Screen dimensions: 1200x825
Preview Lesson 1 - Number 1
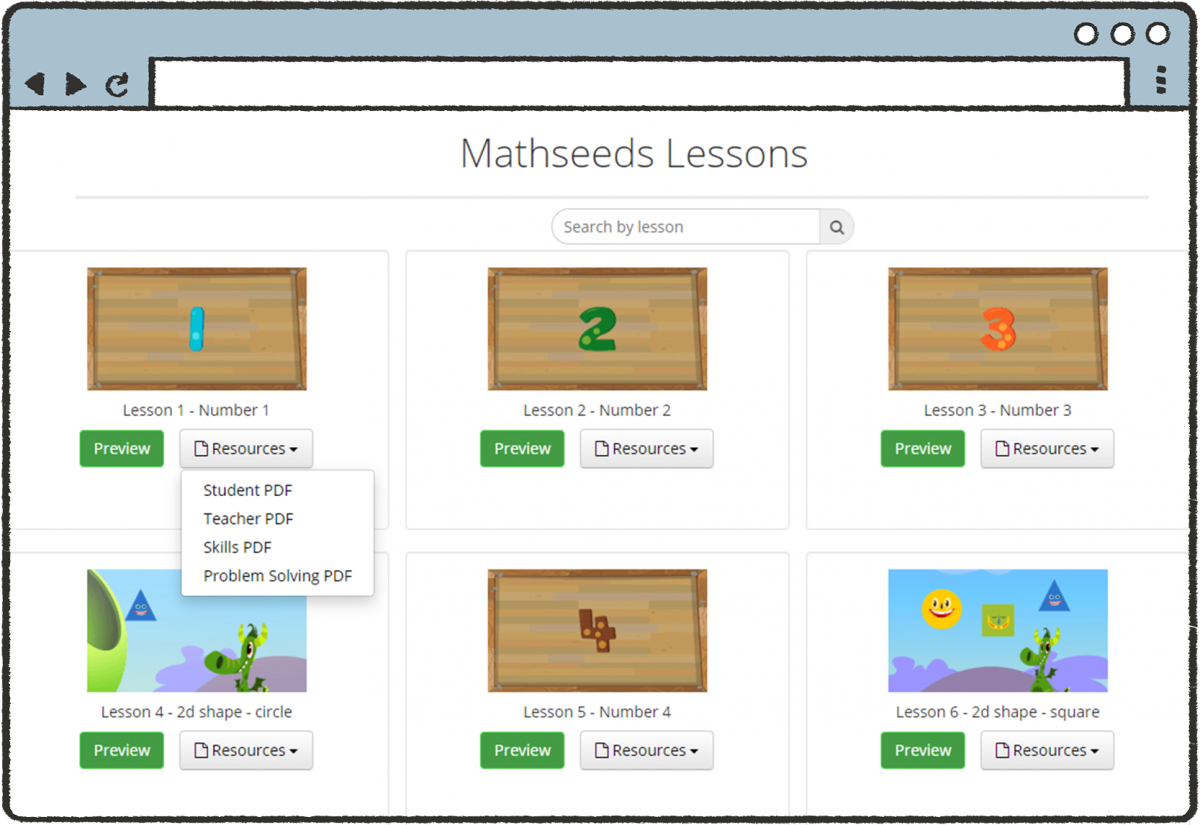tap(122, 449)
